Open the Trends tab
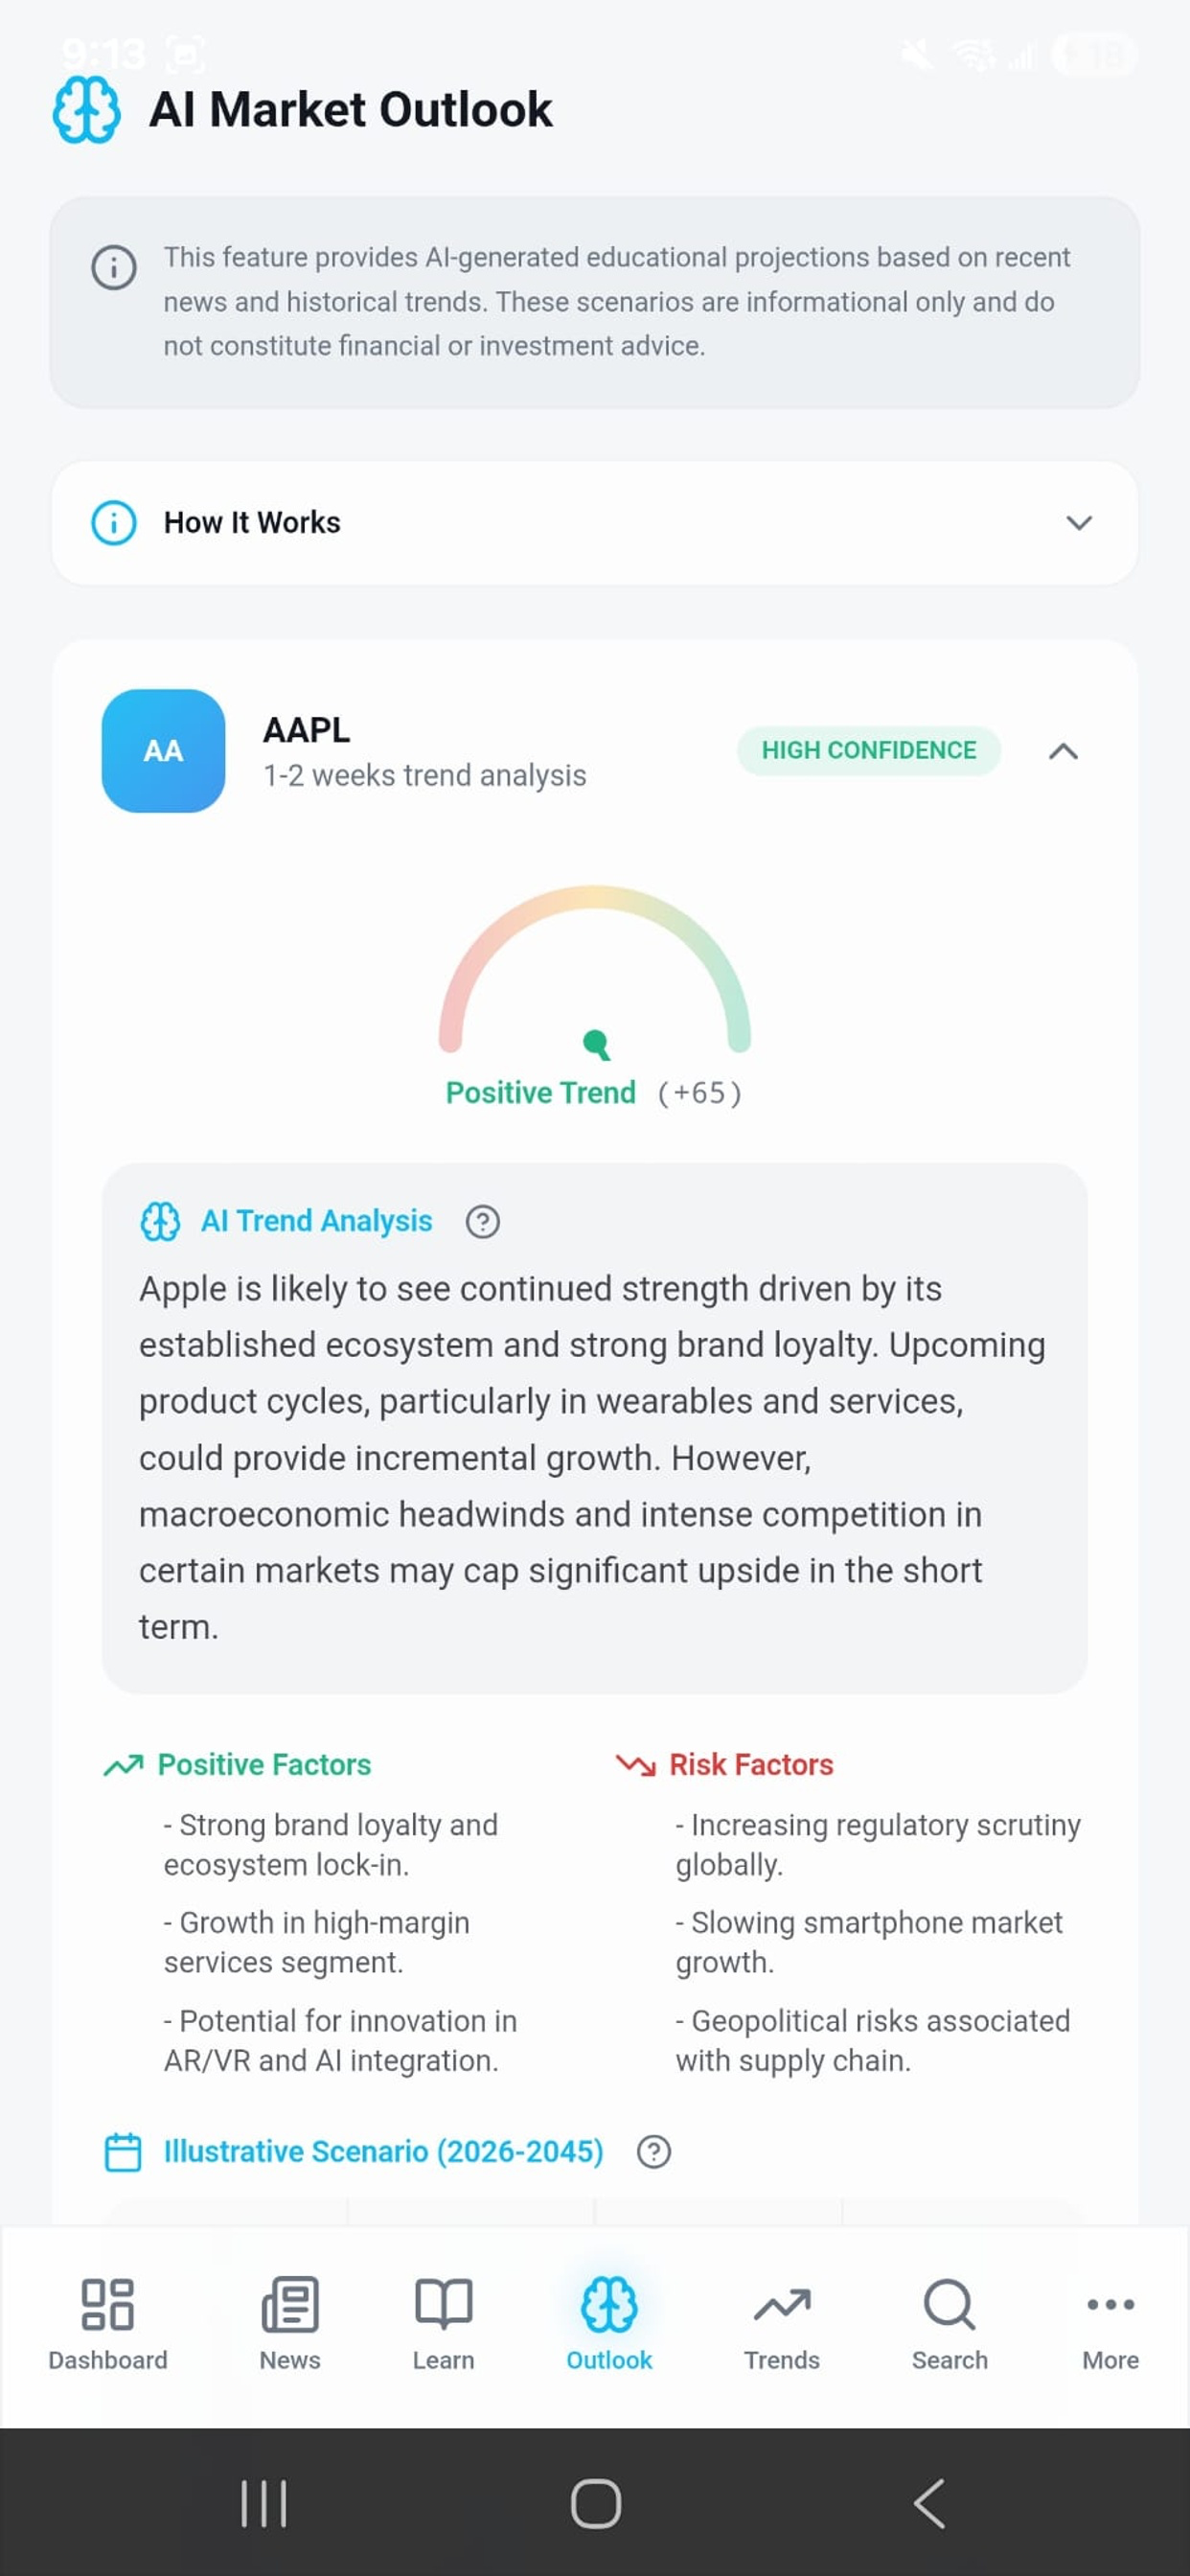1190x2576 pixels. [782, 2324]
